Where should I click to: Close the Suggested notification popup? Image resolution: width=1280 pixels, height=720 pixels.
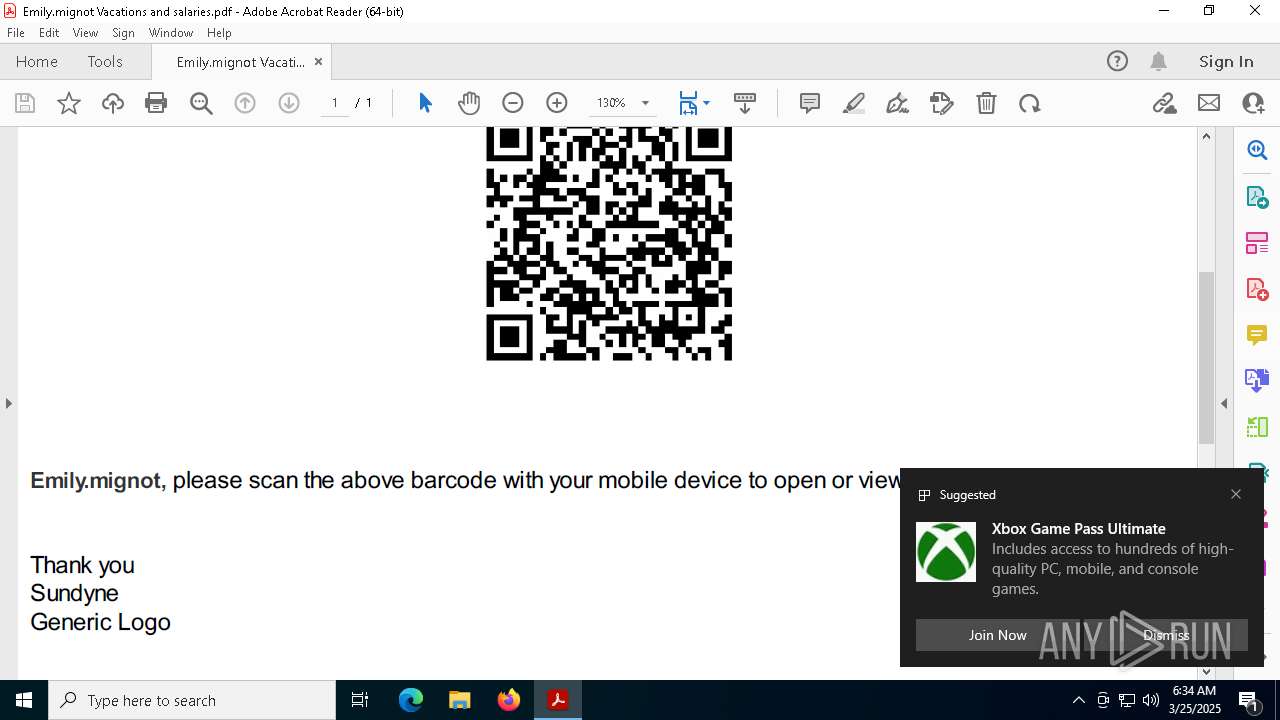[1236, 494]
